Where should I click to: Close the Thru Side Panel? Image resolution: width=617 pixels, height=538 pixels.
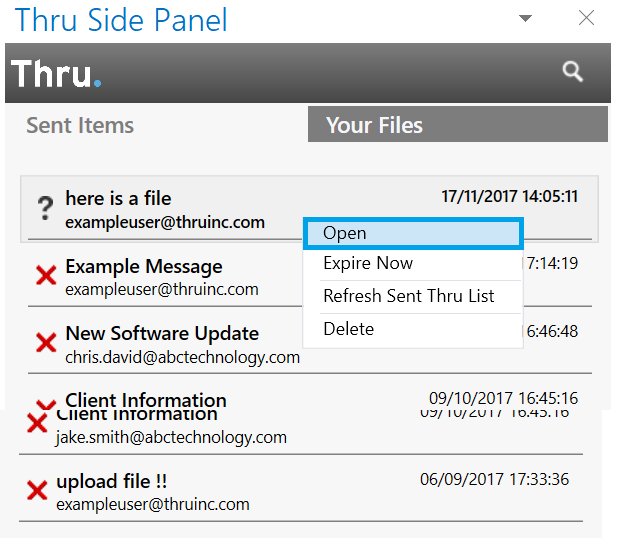(x=587, y=18)
